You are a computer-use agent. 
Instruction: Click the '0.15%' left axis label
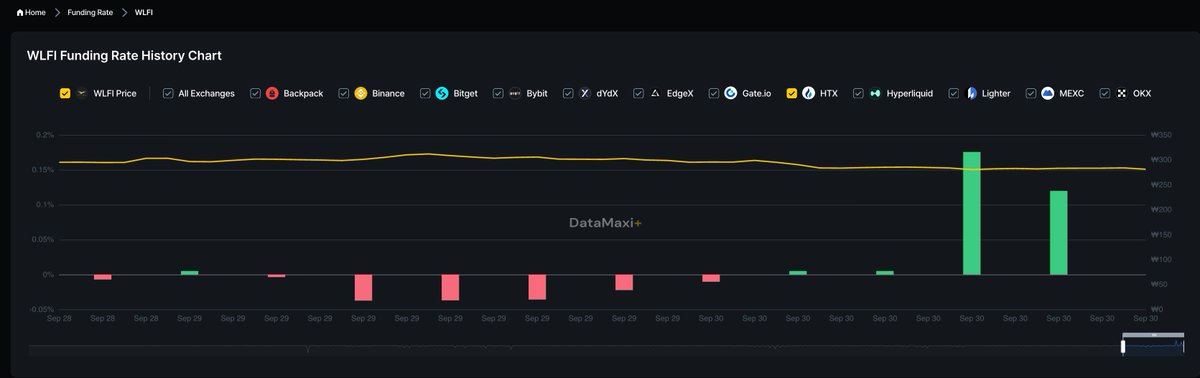tap(42, 170)
